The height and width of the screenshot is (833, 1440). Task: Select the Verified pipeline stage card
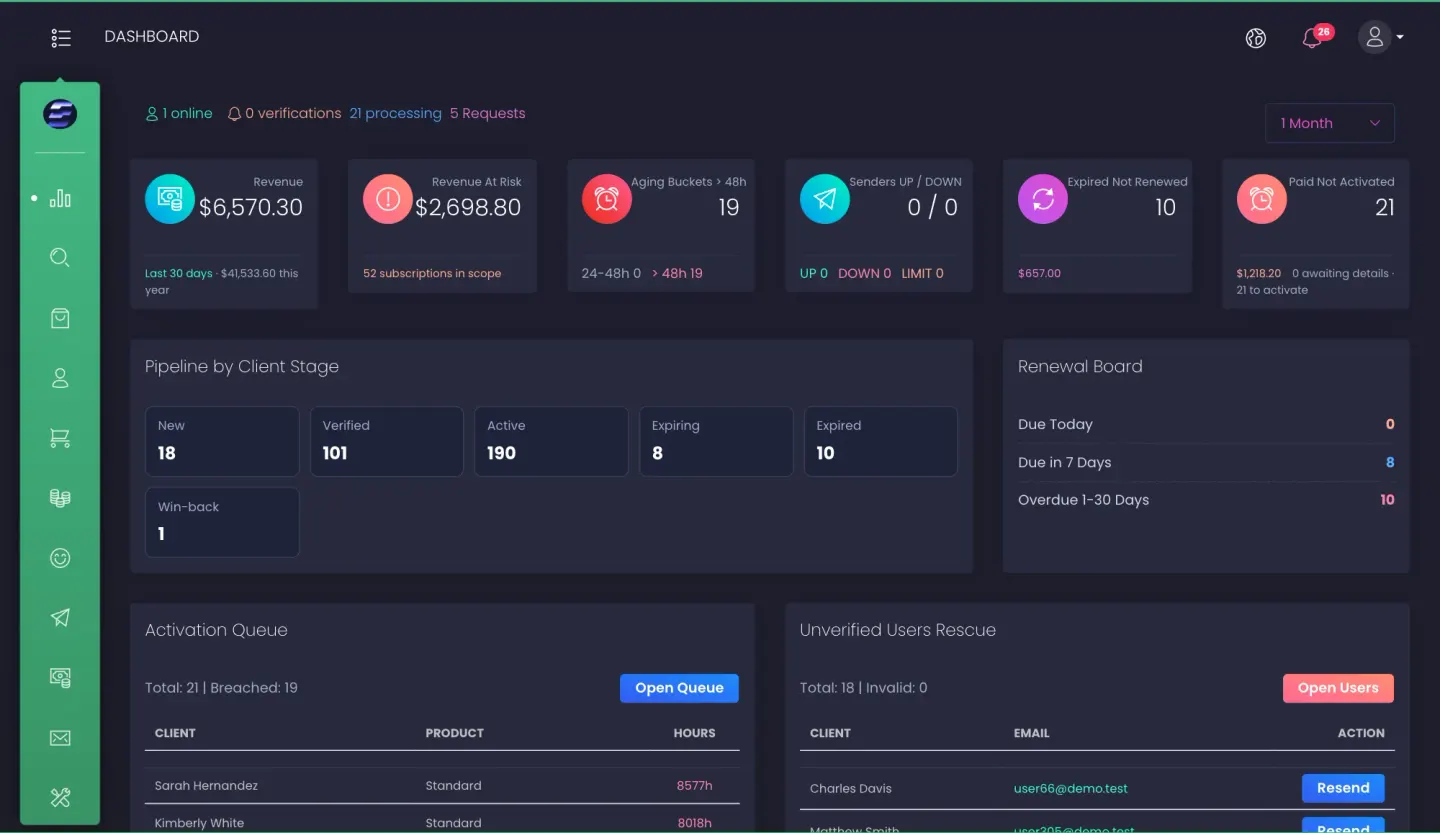[387, 441]
